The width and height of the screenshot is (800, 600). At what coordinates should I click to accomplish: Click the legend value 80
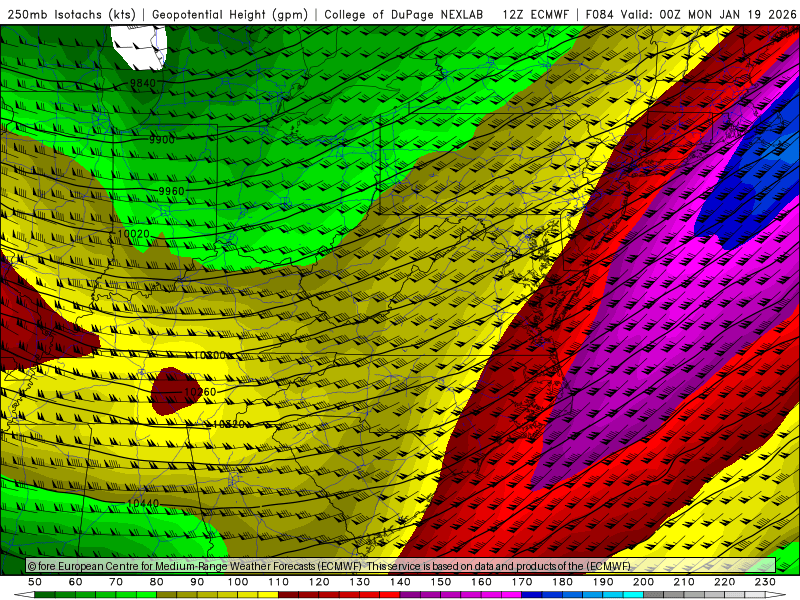point(157,582)
